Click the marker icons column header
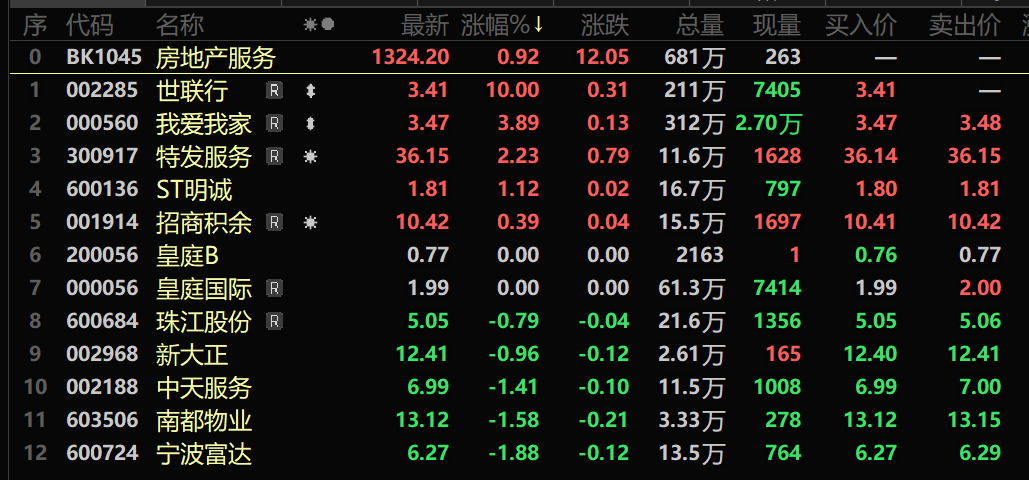This screenshot has width=1029, height=480. (319, 25)
